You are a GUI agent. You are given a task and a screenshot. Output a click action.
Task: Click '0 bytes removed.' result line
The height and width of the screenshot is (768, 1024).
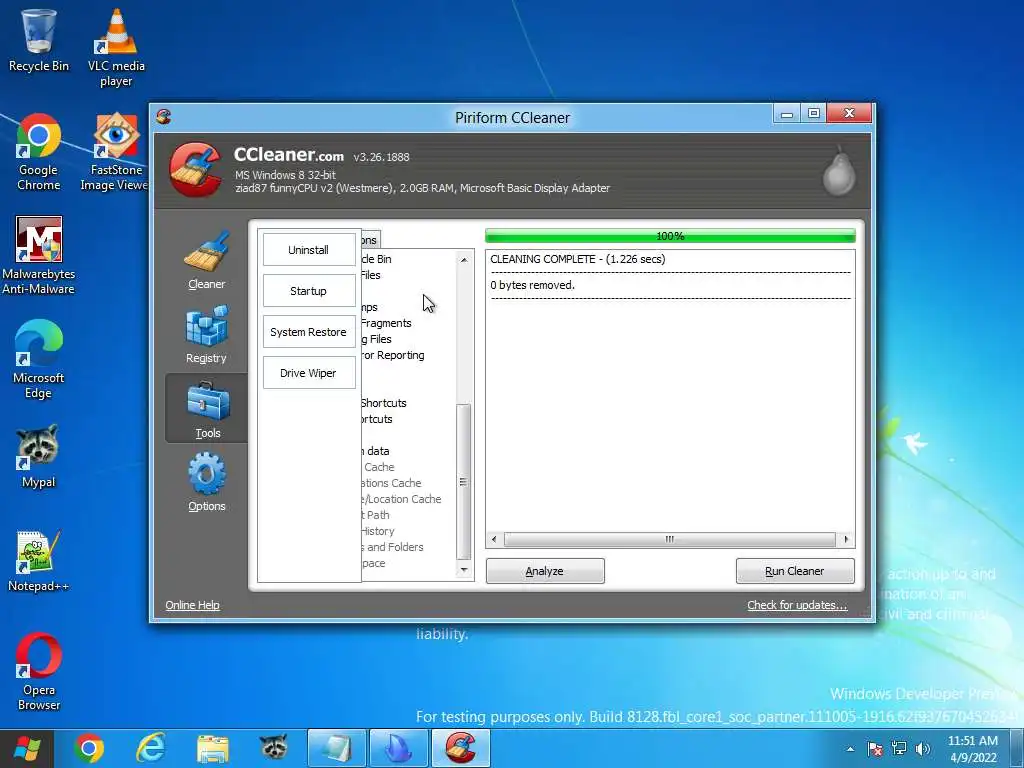point(532,285)
